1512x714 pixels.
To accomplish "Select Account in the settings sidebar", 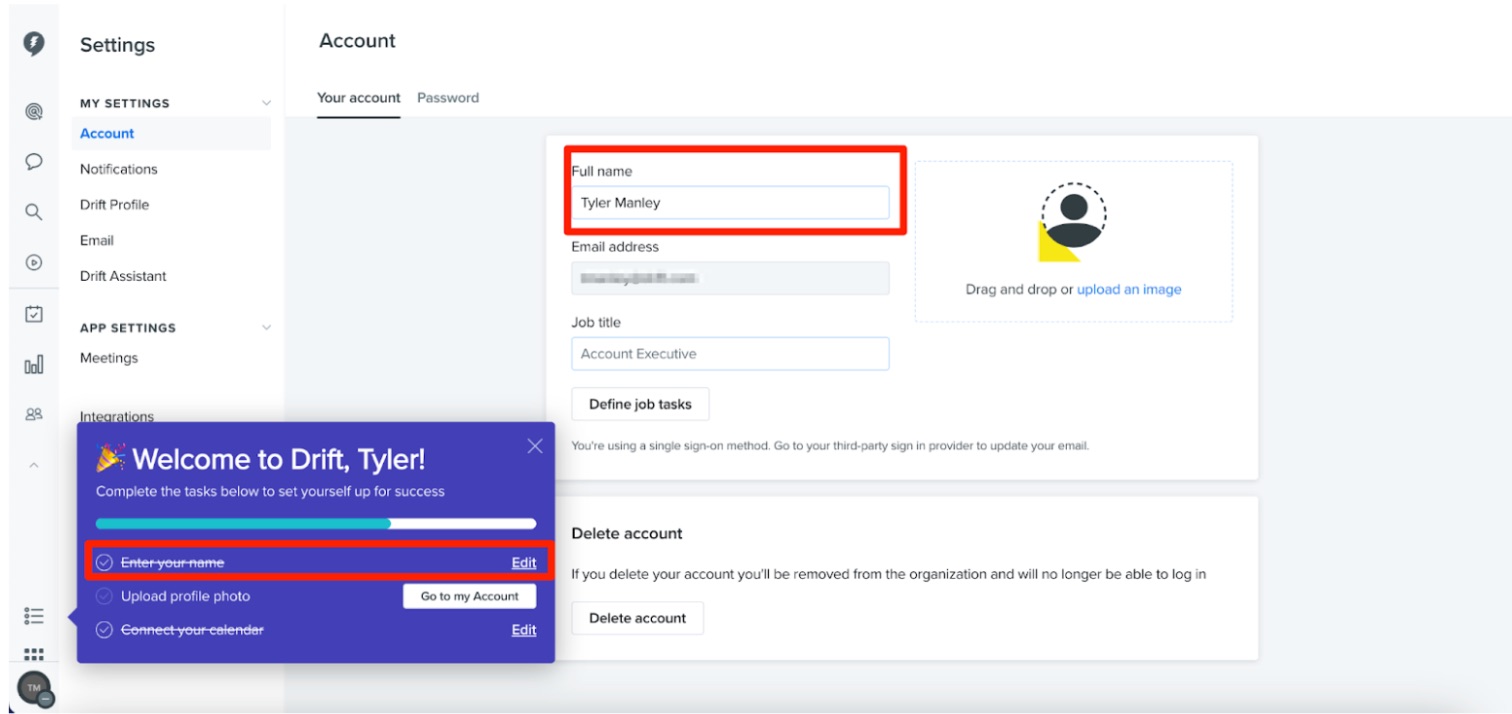I will tap(171, 134).
